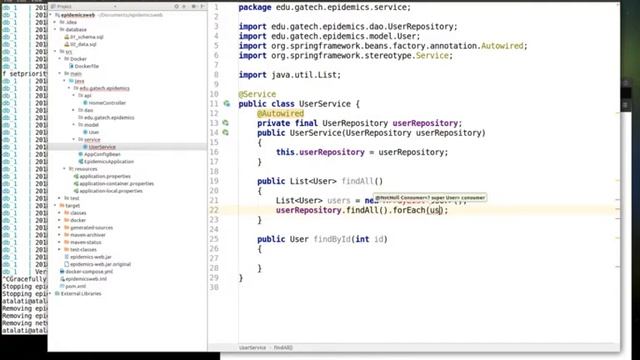Viewport: 640px width, 360px height.
Task: Click the bean gutter icon on line 11
Action: pyautogui.click(x=227, y=104)
